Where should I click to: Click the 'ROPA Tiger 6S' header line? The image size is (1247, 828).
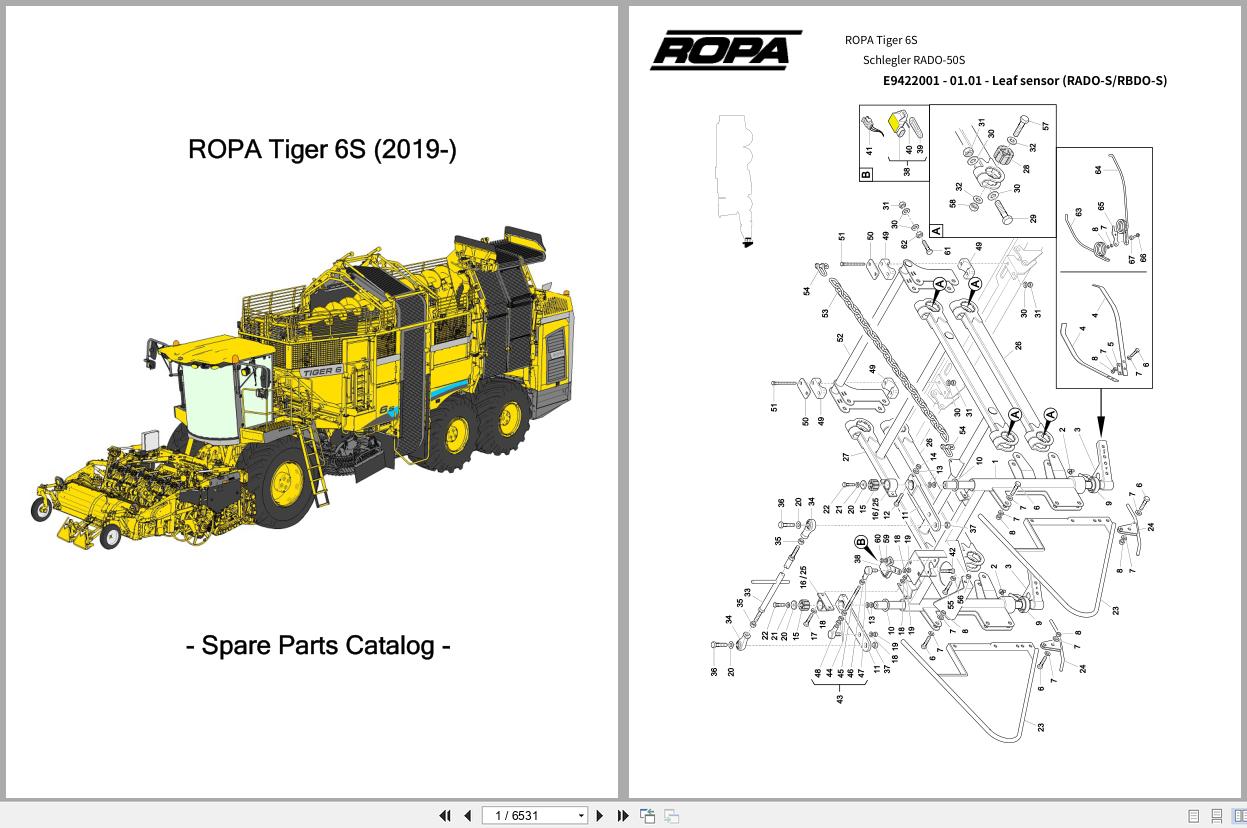tap(881, 40)
